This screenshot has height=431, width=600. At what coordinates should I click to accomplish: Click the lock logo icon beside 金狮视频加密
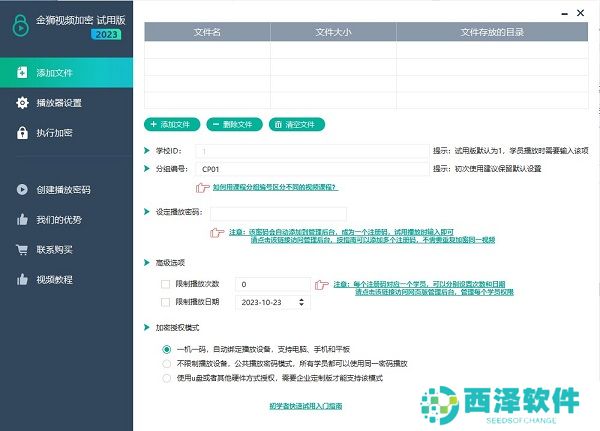[20, 25]
